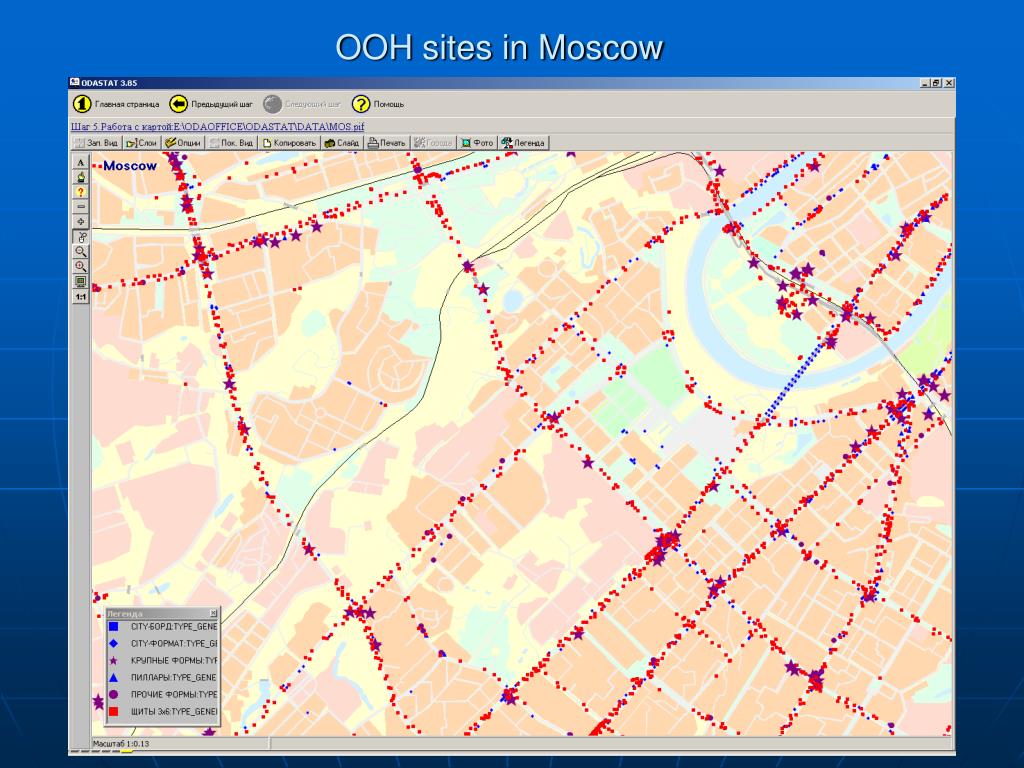Select the minus line tool icon

tap(80, 207)
